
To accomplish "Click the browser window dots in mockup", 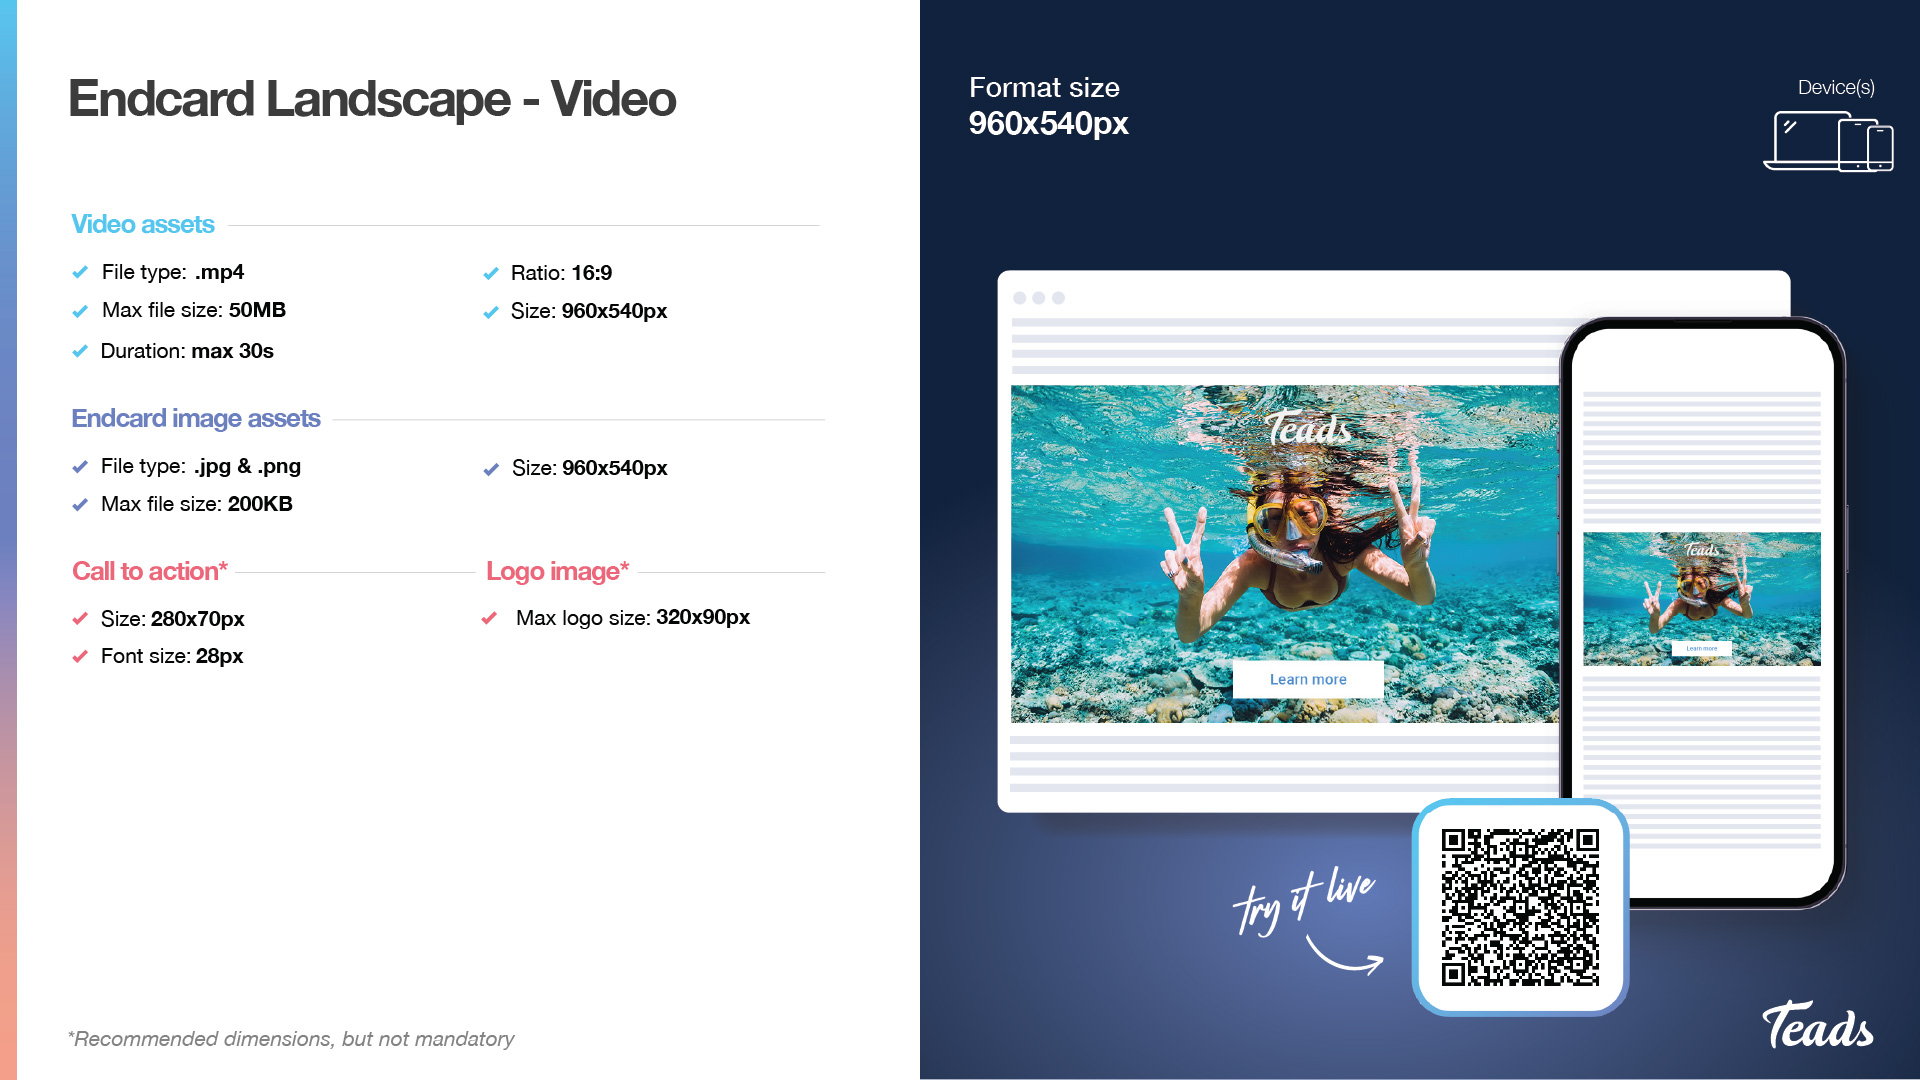I will [x=1038, y=298].
